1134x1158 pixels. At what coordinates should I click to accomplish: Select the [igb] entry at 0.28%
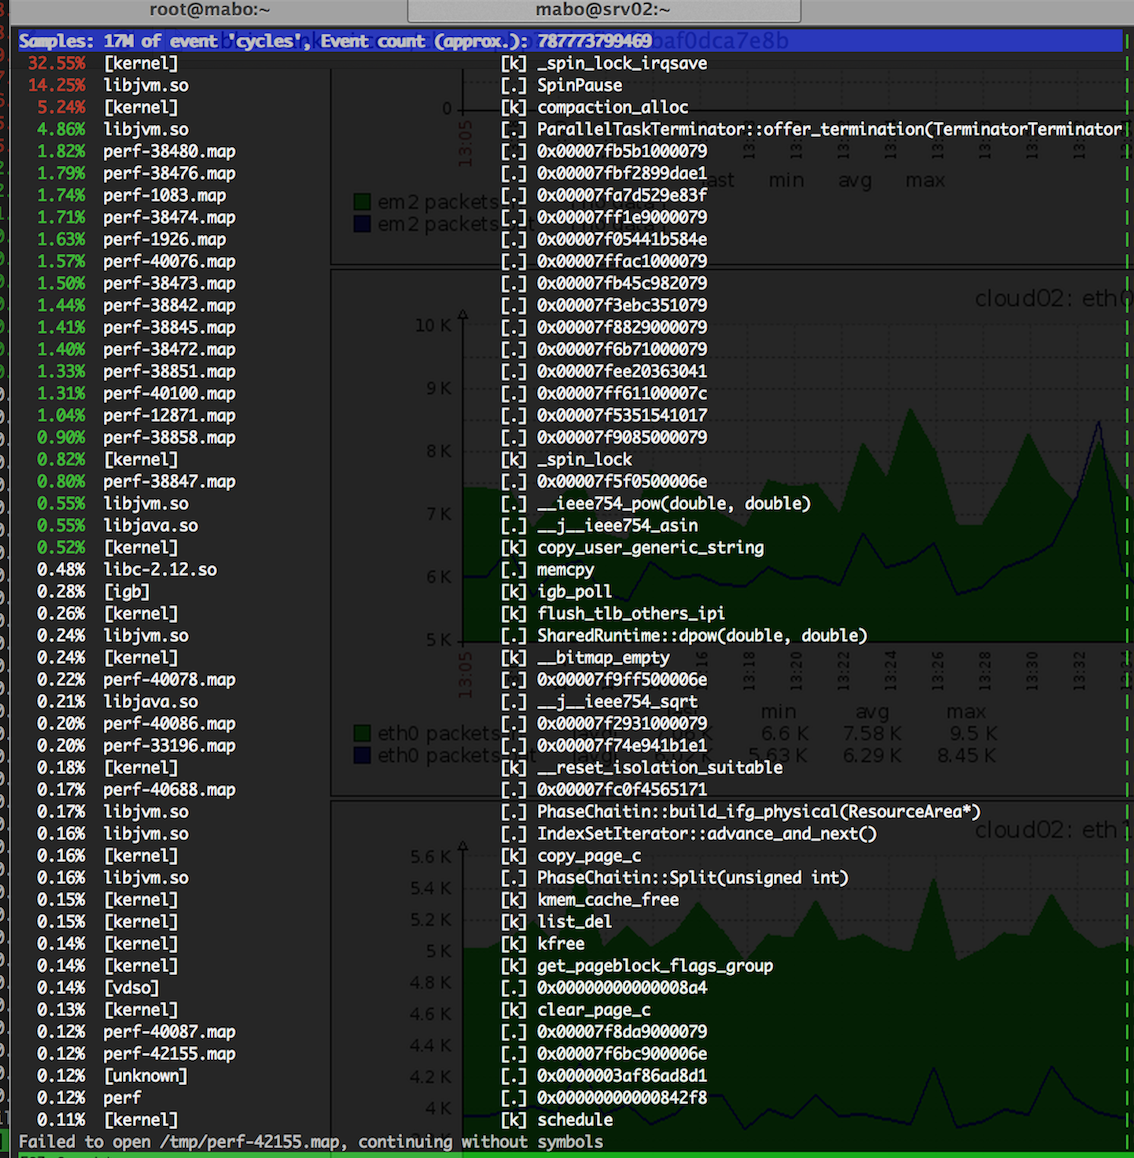126,592
